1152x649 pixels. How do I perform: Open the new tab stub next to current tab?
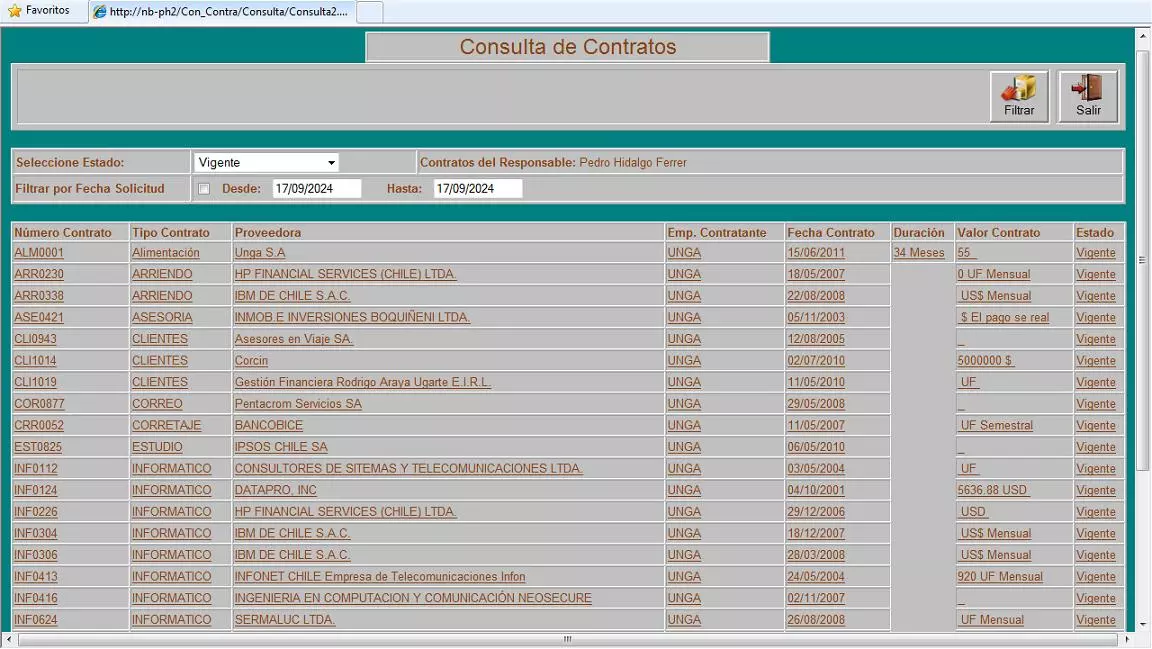[x=369, y=11]
